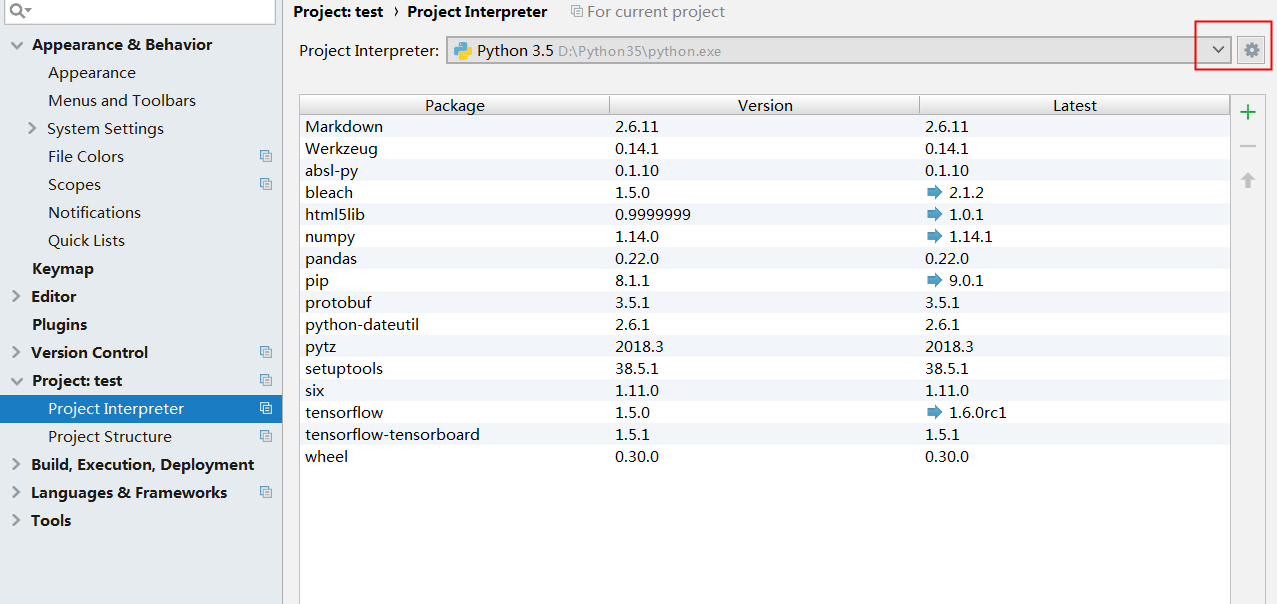This screenshot has height=604, width=1277.
Task: Collapse the Appearance & Behavior section
Action: pos(17,45)
